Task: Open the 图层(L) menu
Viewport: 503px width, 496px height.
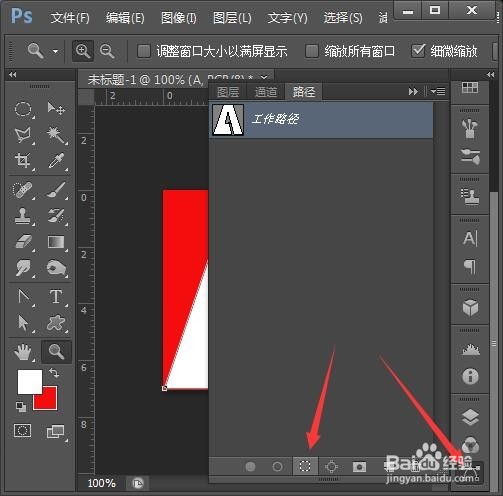Action: (x=232, y=17)
